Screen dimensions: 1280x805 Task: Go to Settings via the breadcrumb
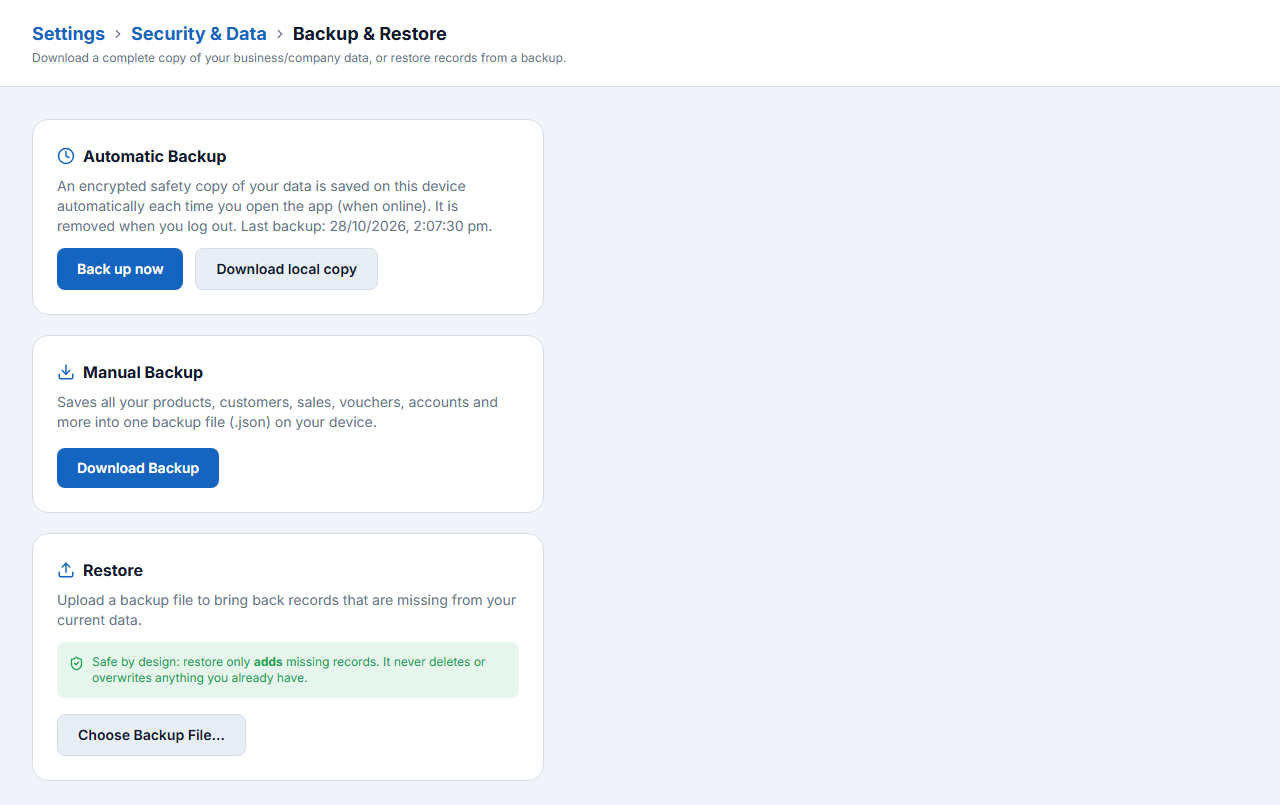(x=68, y=34)
